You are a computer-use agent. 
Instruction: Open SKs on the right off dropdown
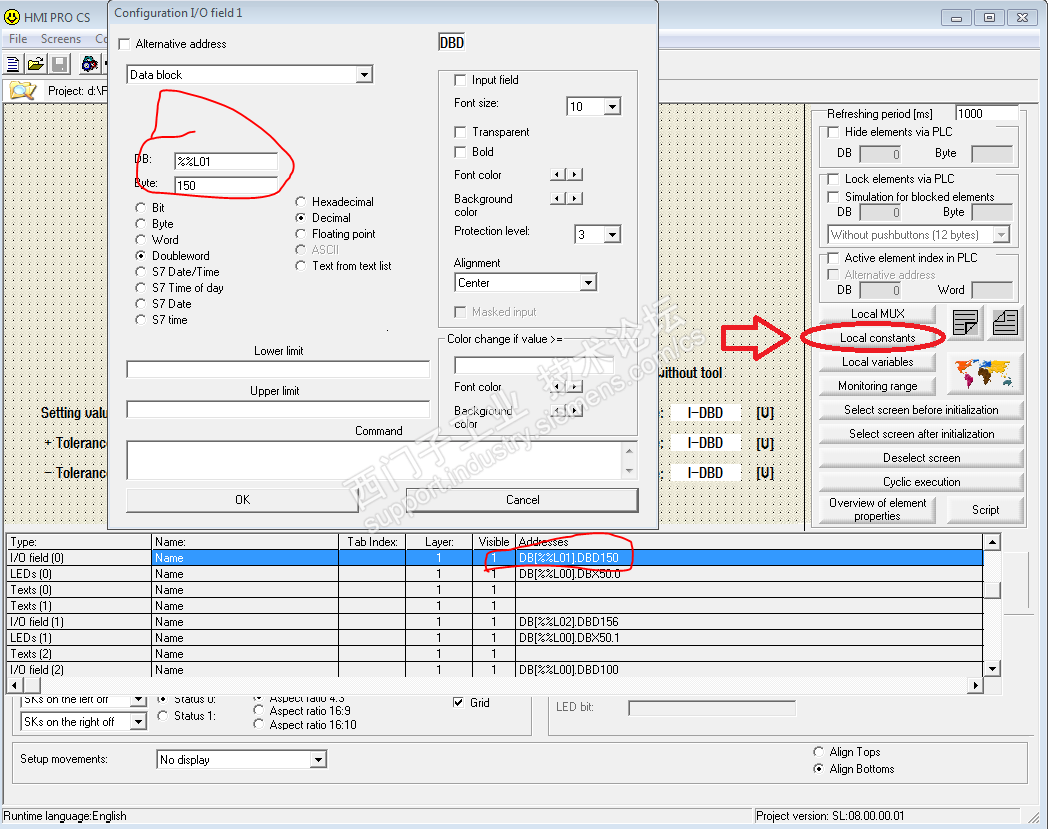click(138, 722)
